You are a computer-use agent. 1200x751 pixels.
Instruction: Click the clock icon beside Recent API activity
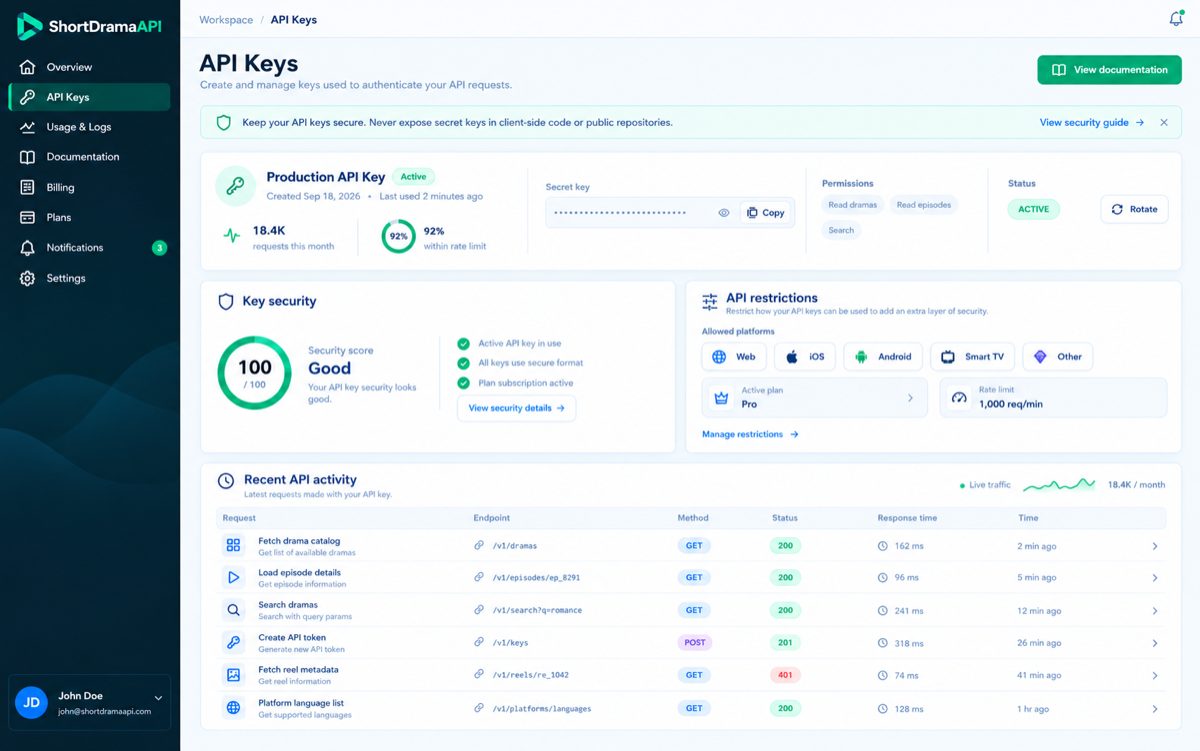coord(227,481)
